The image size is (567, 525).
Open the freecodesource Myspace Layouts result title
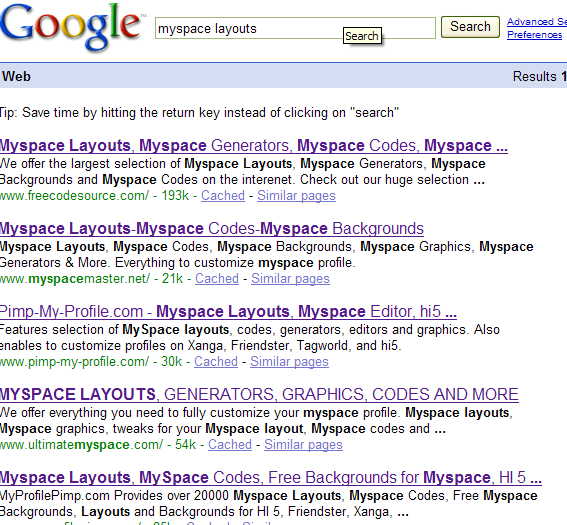click(254, 145)
